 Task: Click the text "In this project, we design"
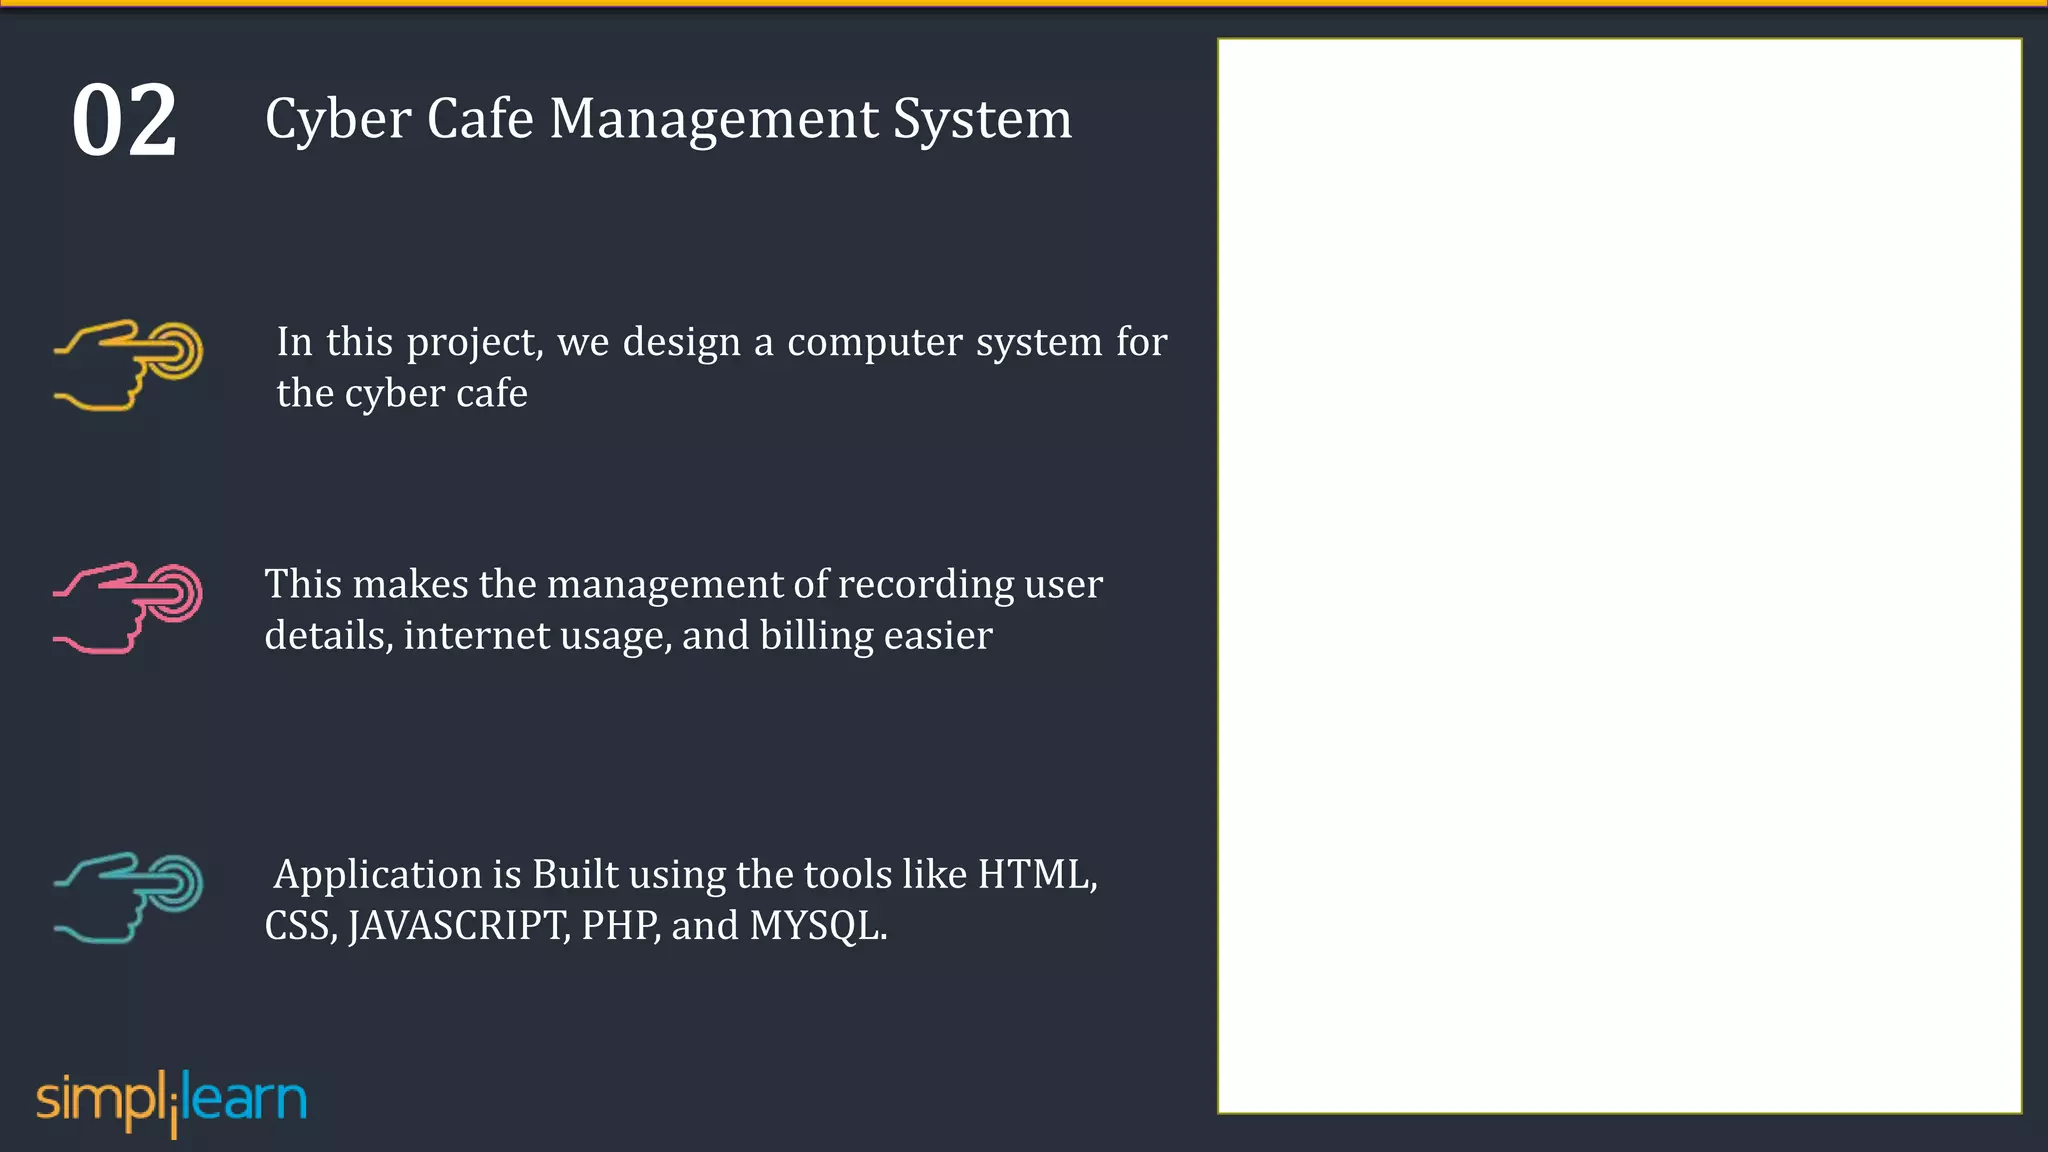point(509,342)
